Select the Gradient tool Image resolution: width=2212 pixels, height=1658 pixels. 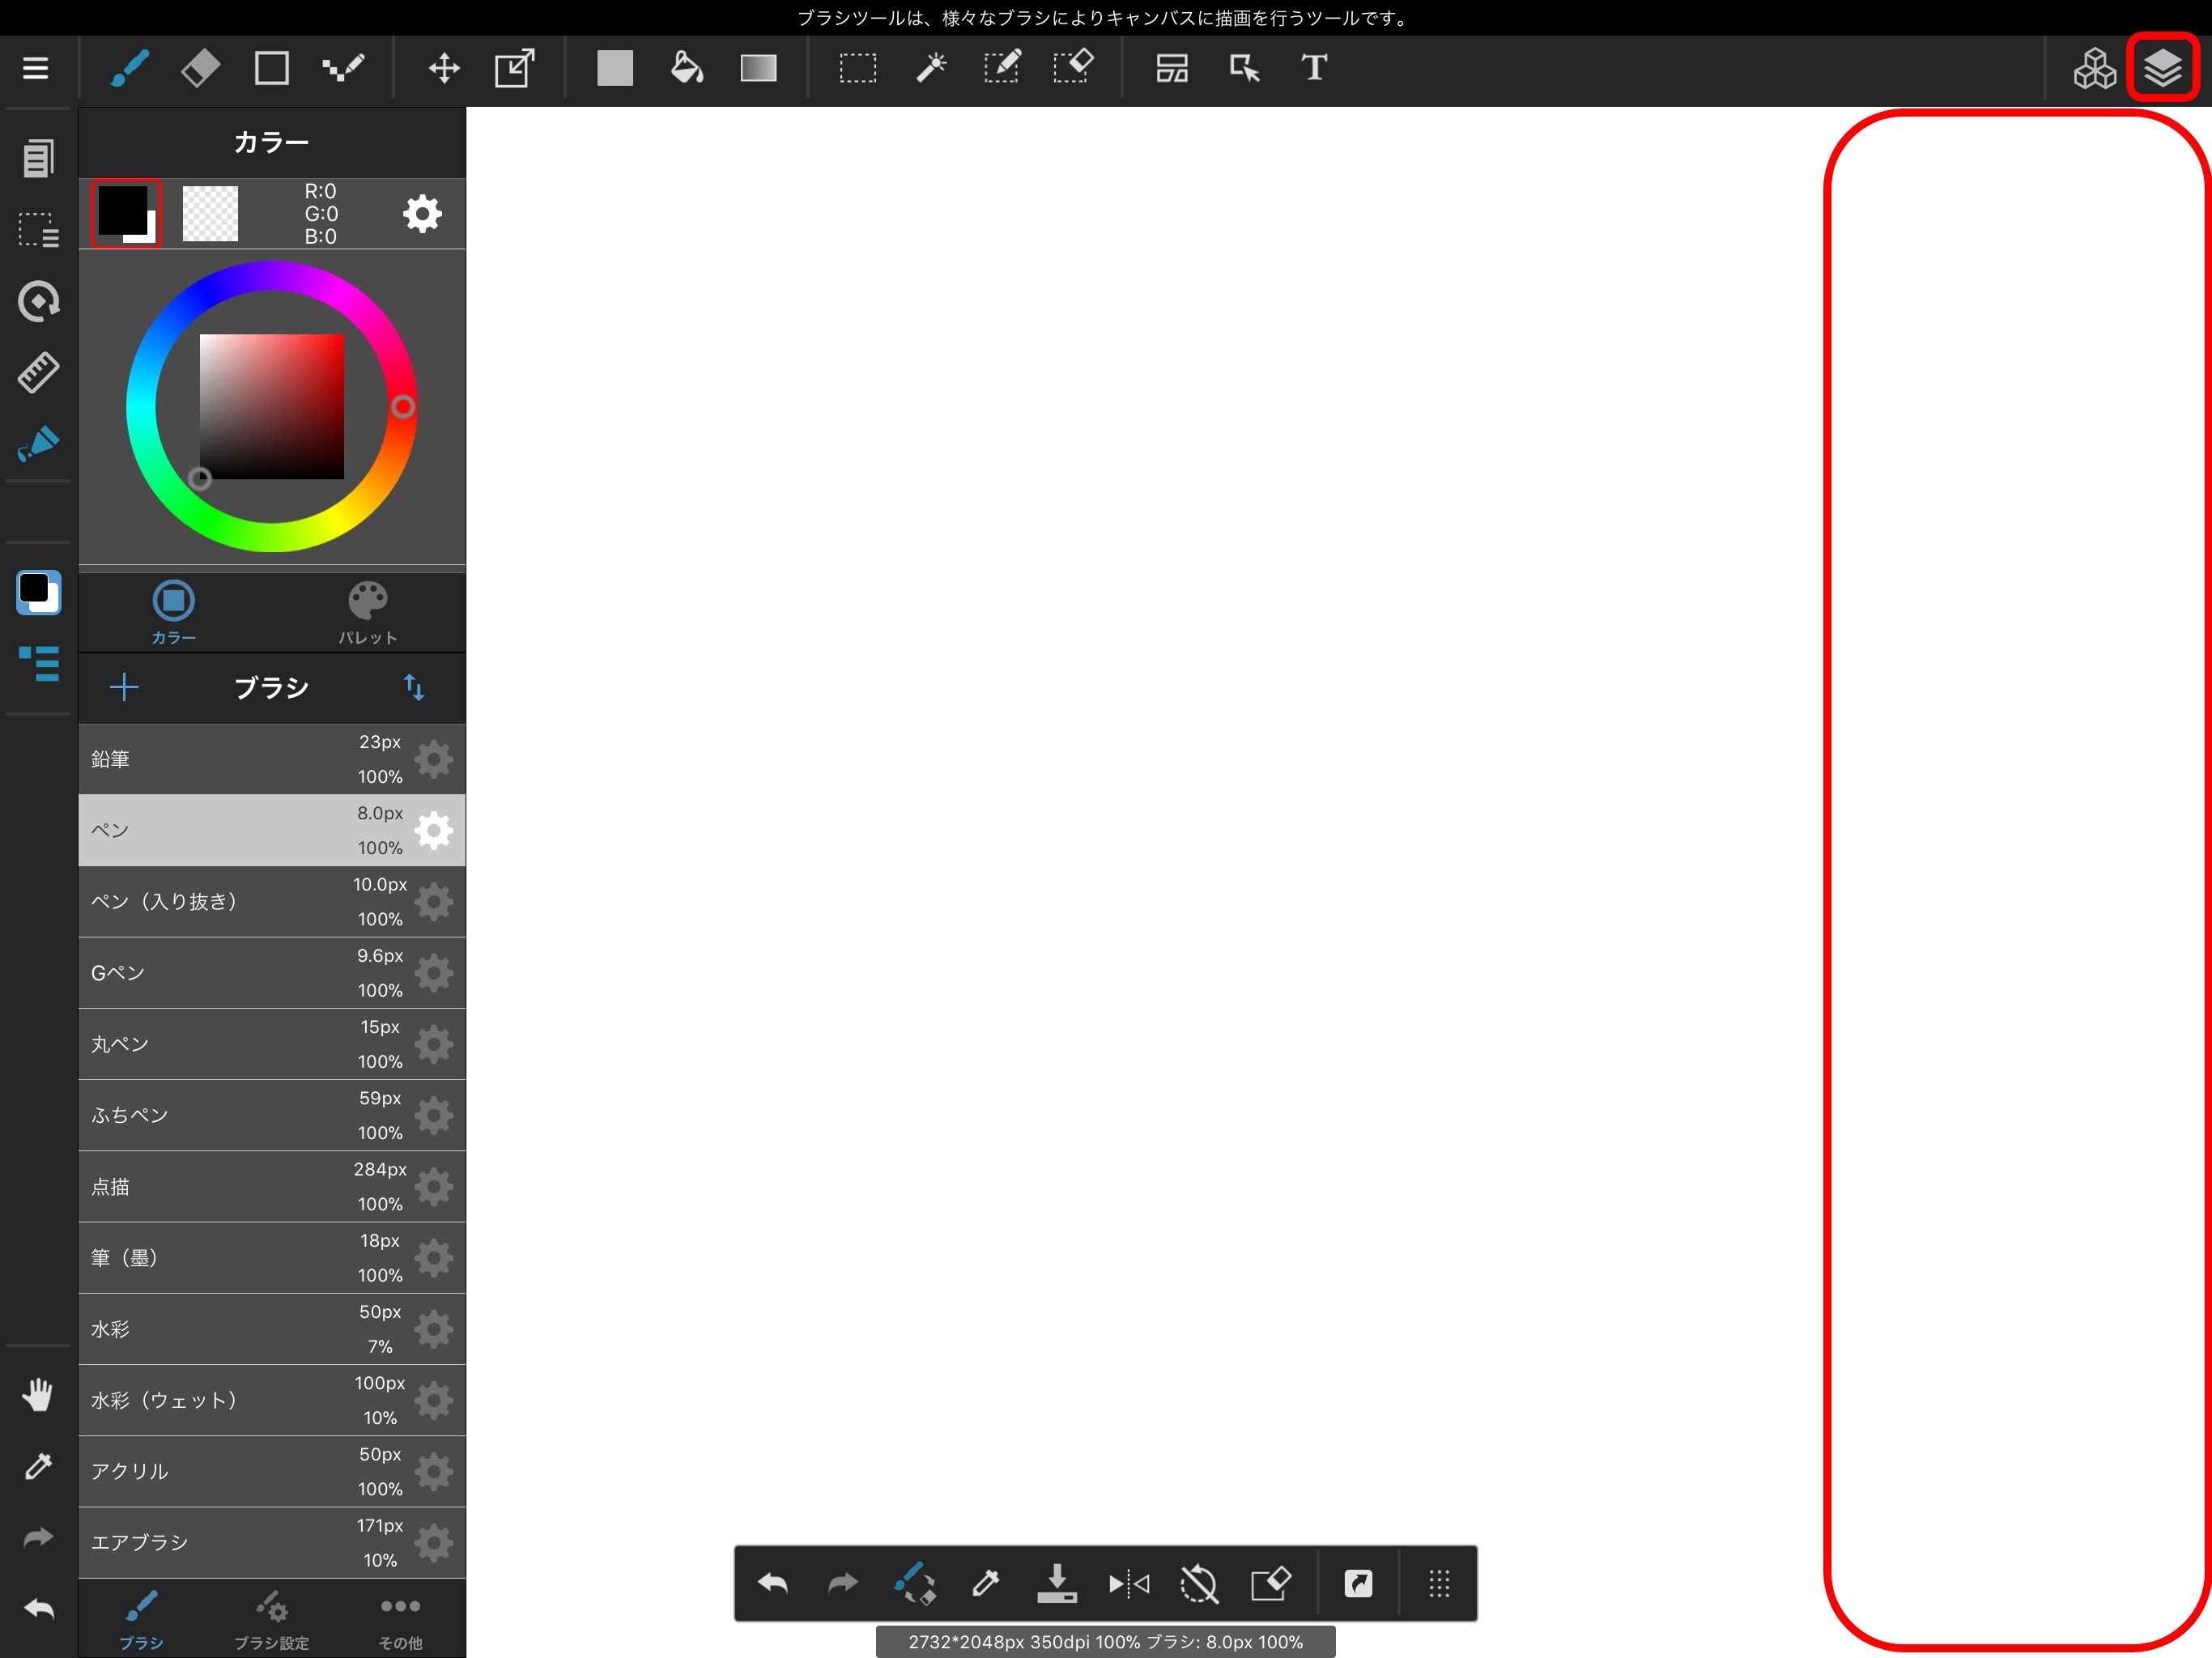758,68
